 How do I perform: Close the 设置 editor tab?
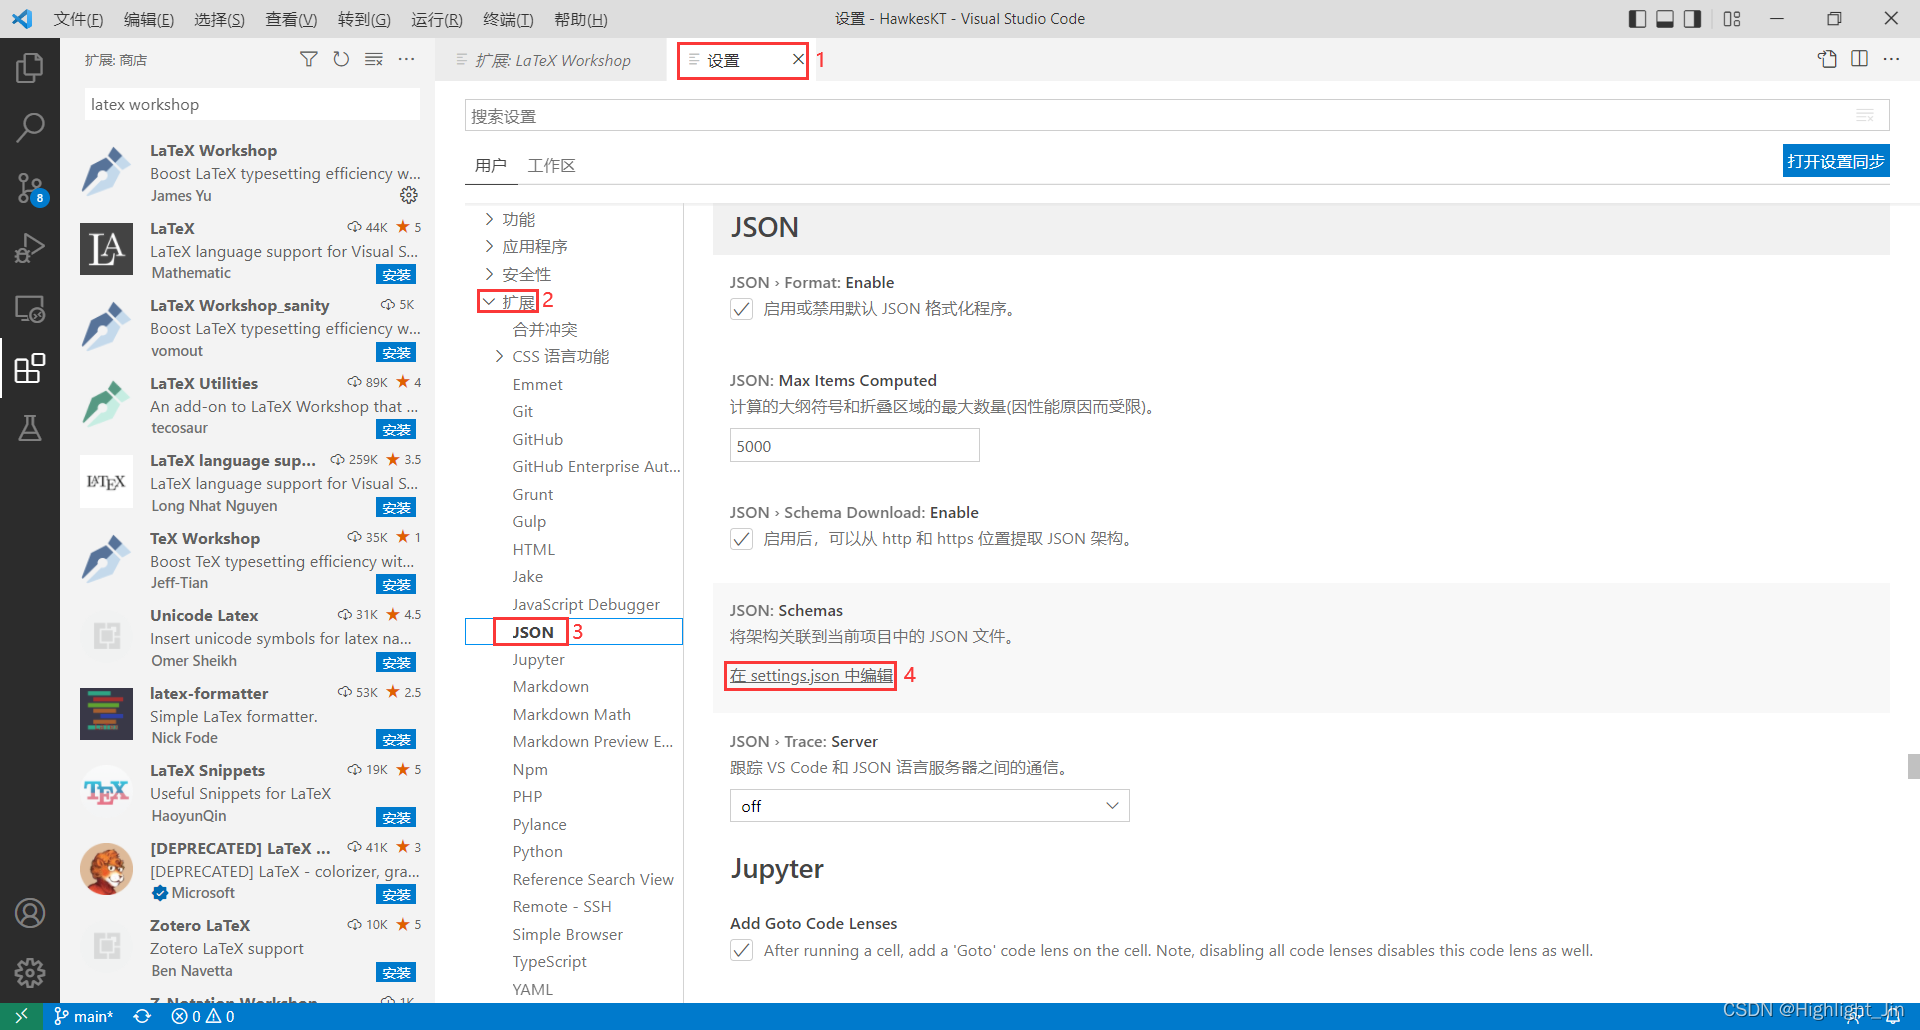coord(798,59)
